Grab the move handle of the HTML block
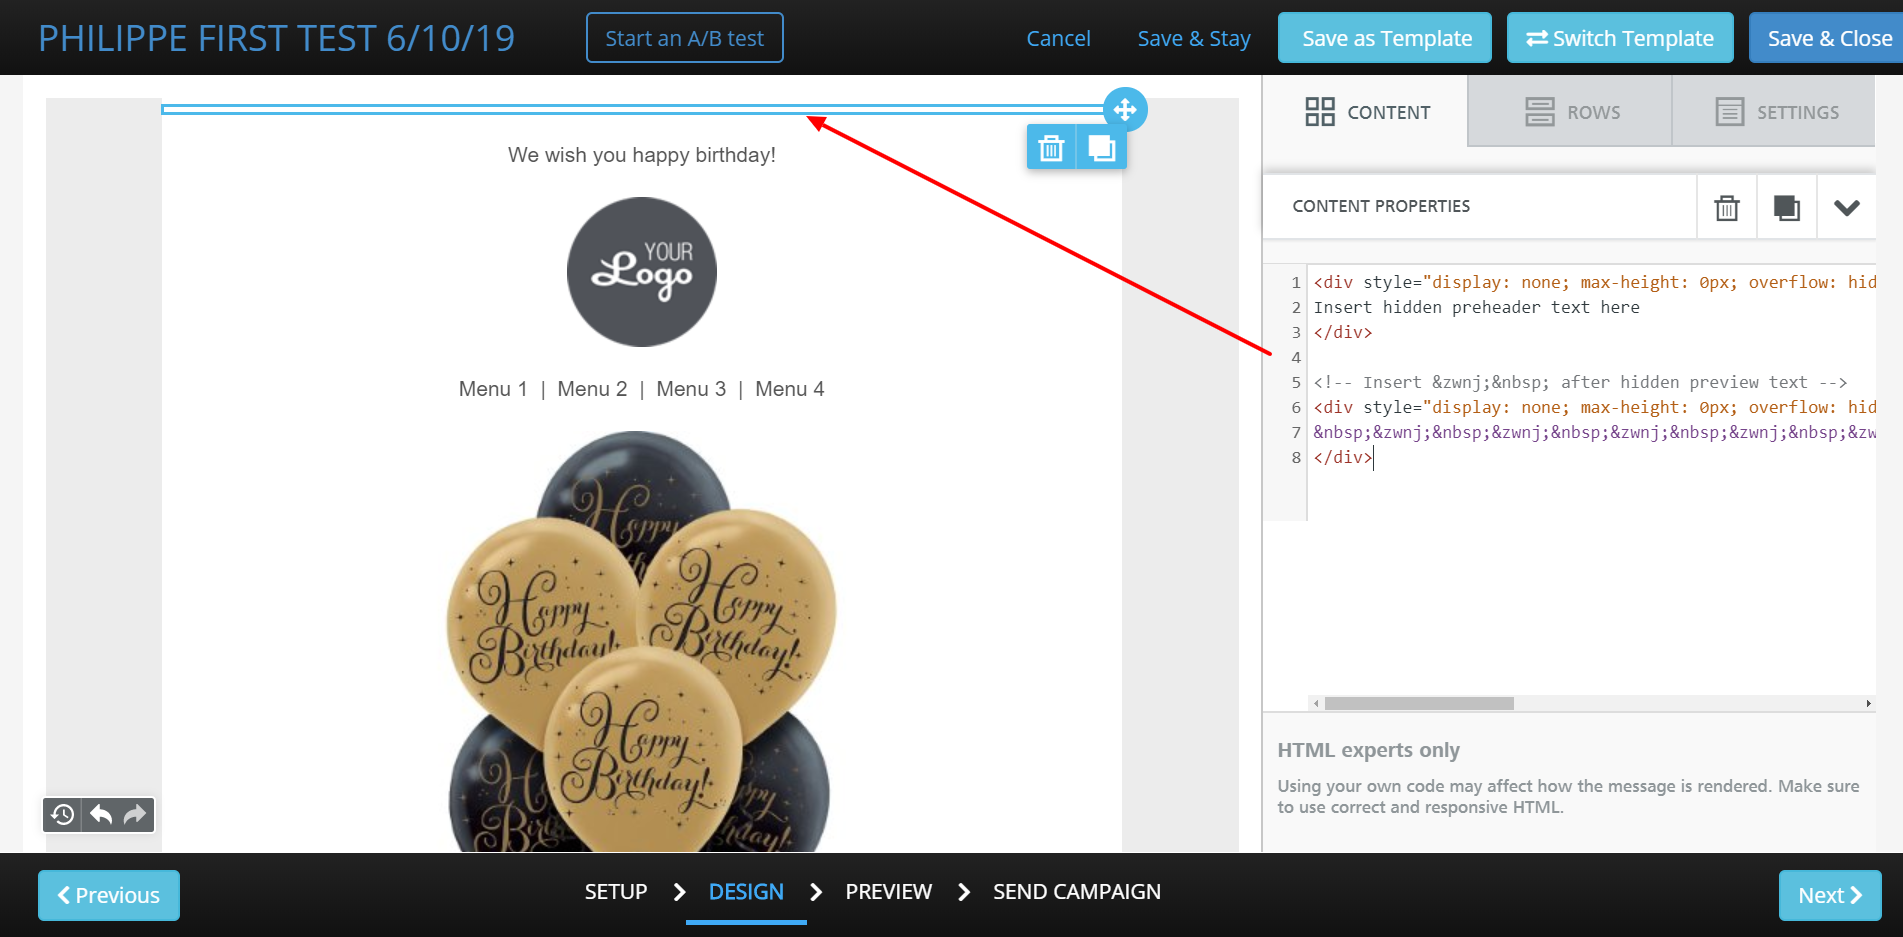 1126,110
